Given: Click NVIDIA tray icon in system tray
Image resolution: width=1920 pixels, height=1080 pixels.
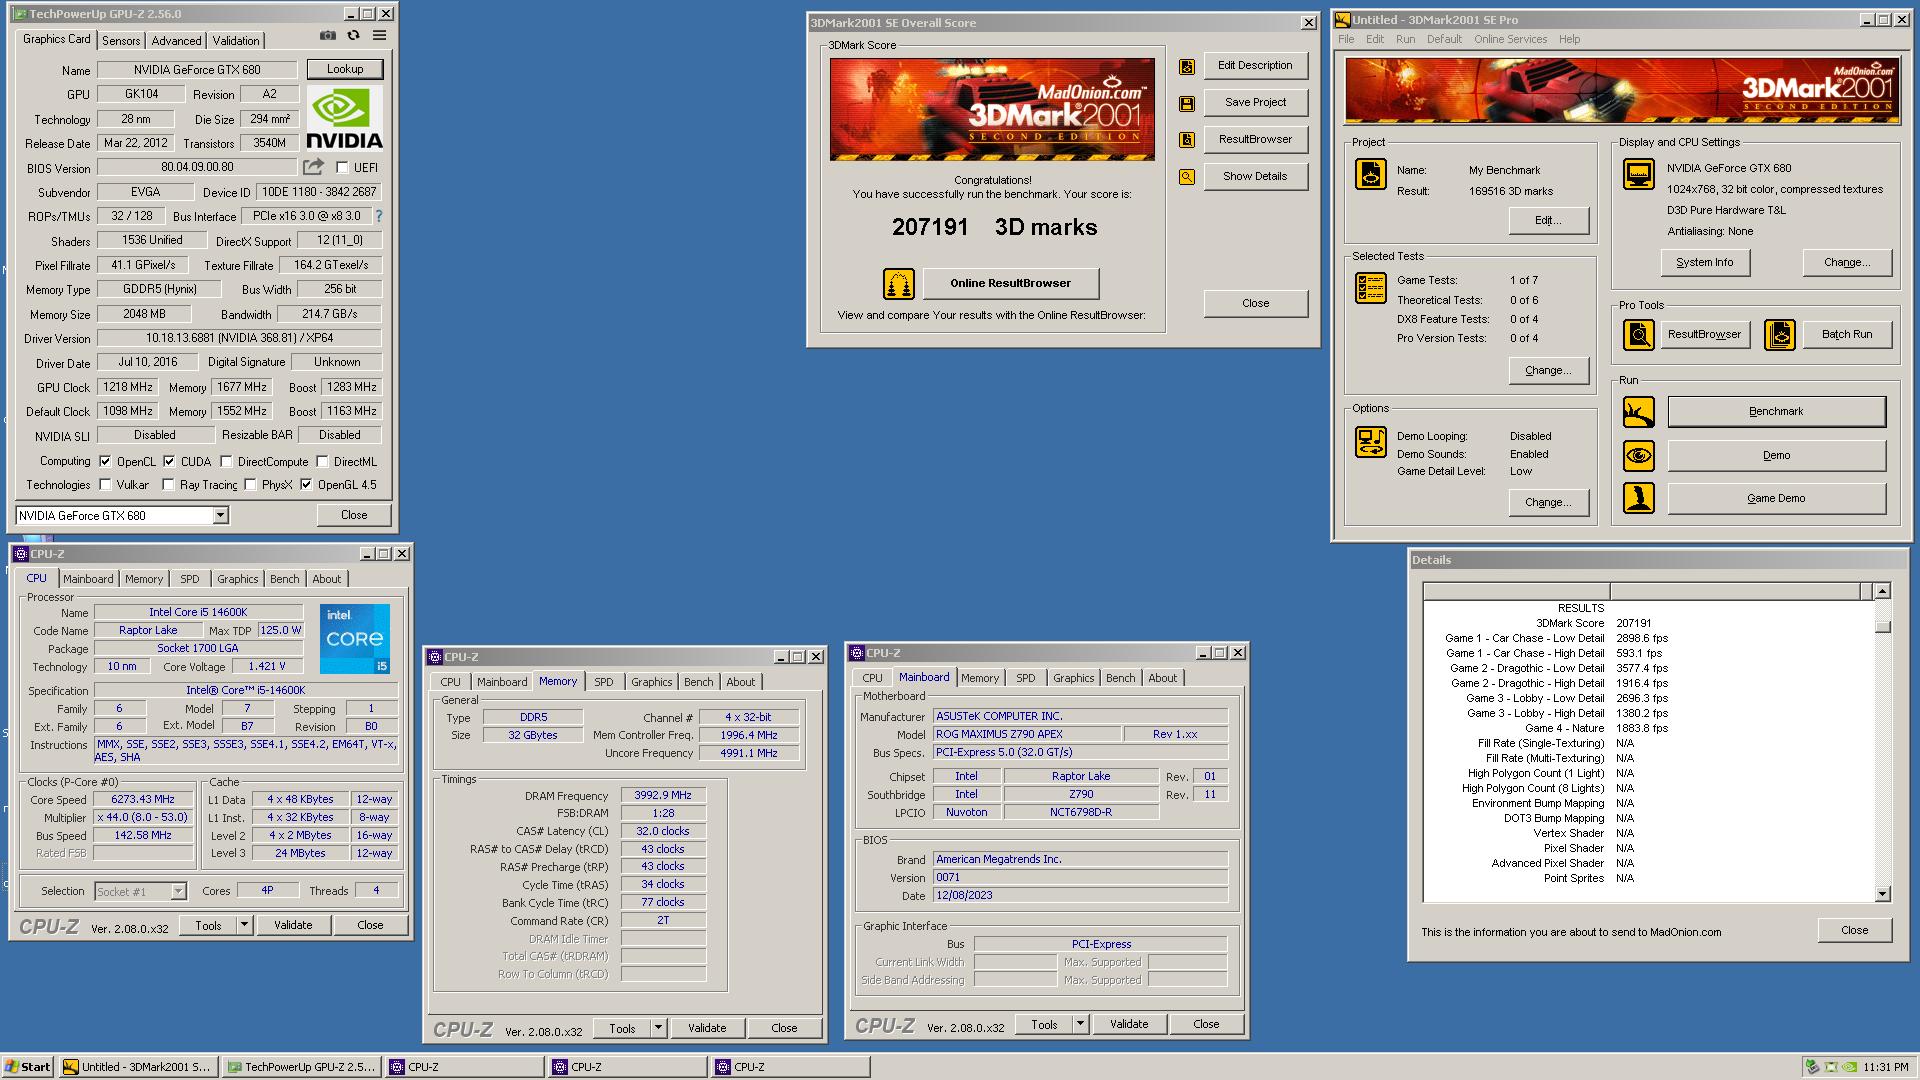Looking at the screenshot, I should 1851,1067.
